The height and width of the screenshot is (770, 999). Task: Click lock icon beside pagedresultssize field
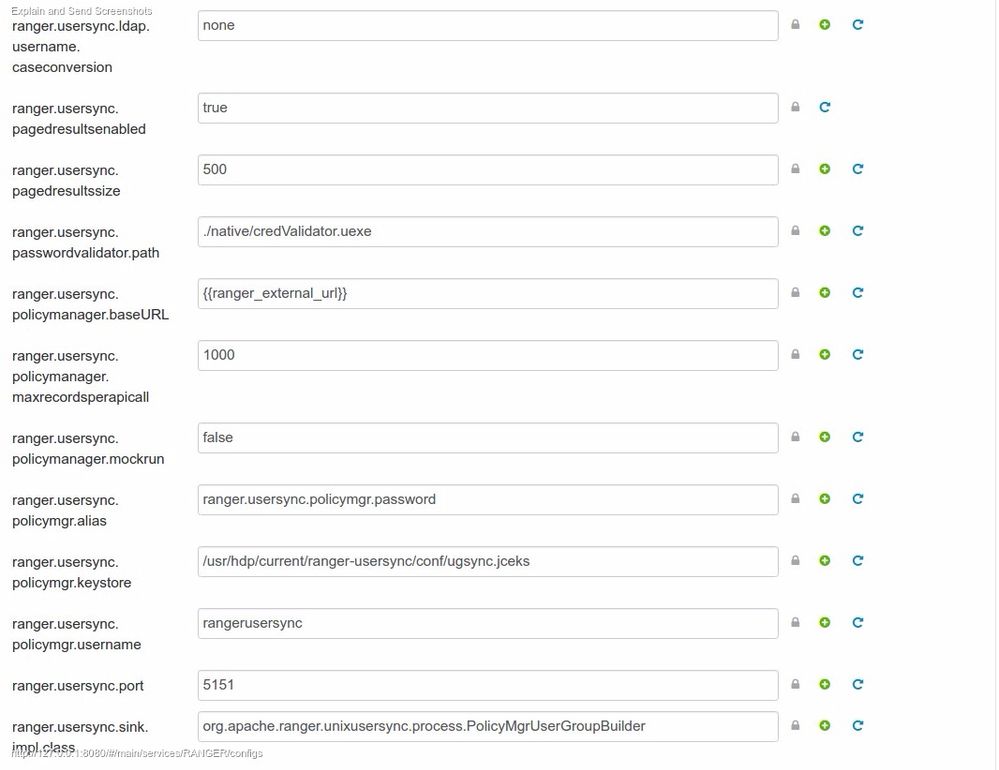pos(796,169)
